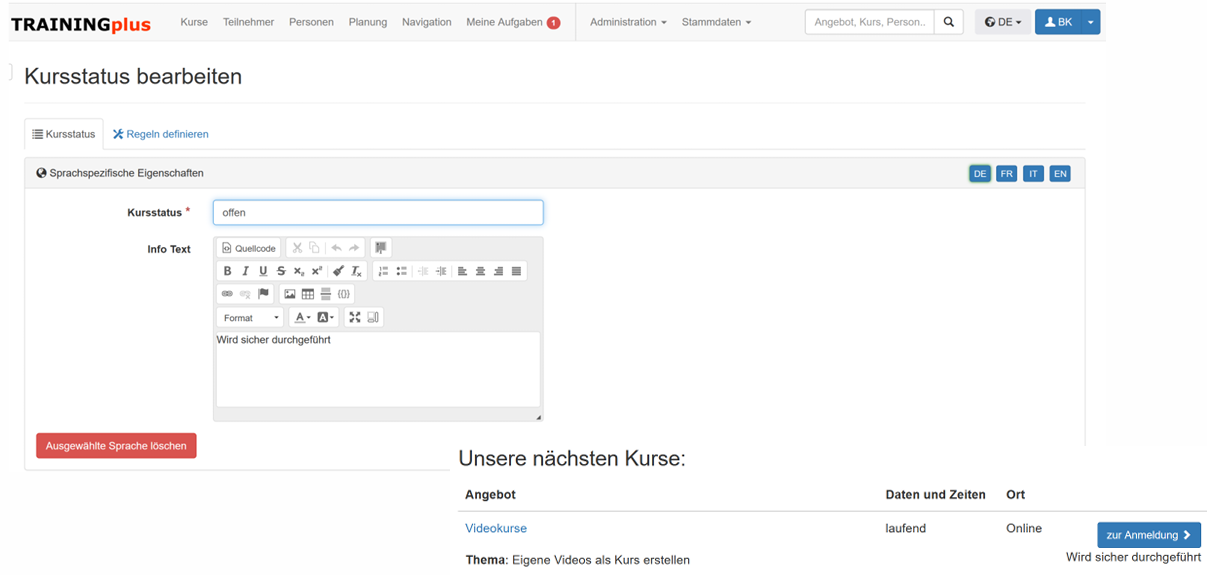
Task: Click Ausgewählte Sprache löschen button
Action: click(116, 446)
